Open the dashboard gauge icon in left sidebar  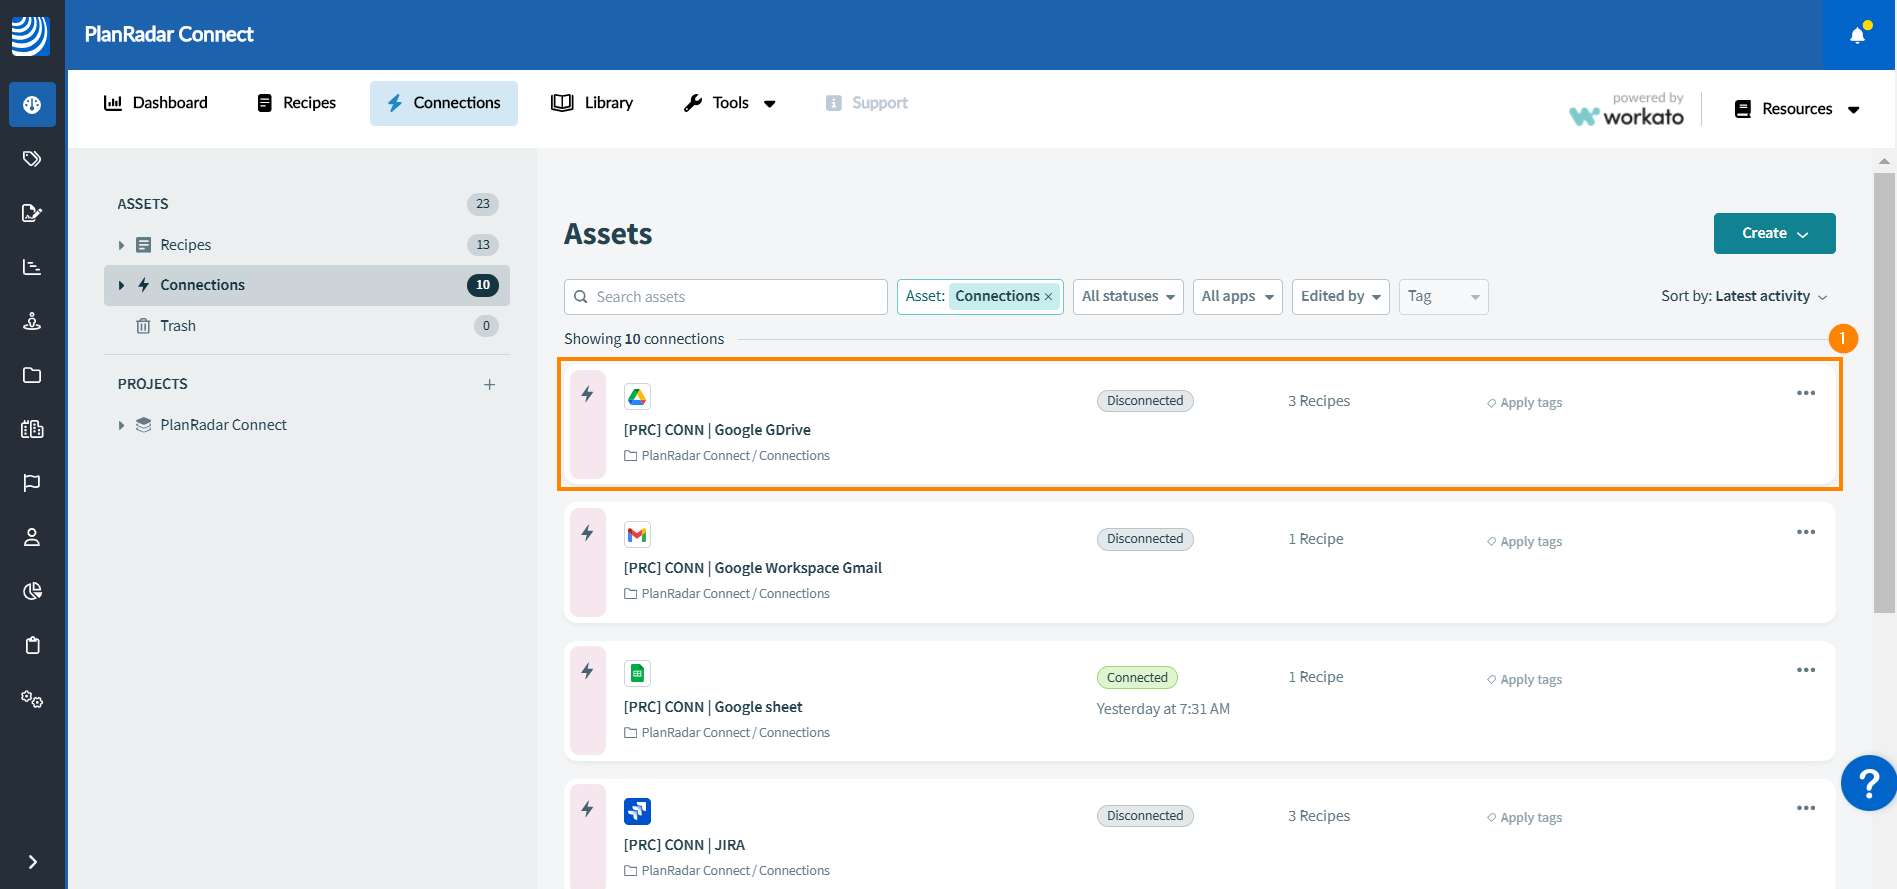pyautogui.click(x=32, y=105)
